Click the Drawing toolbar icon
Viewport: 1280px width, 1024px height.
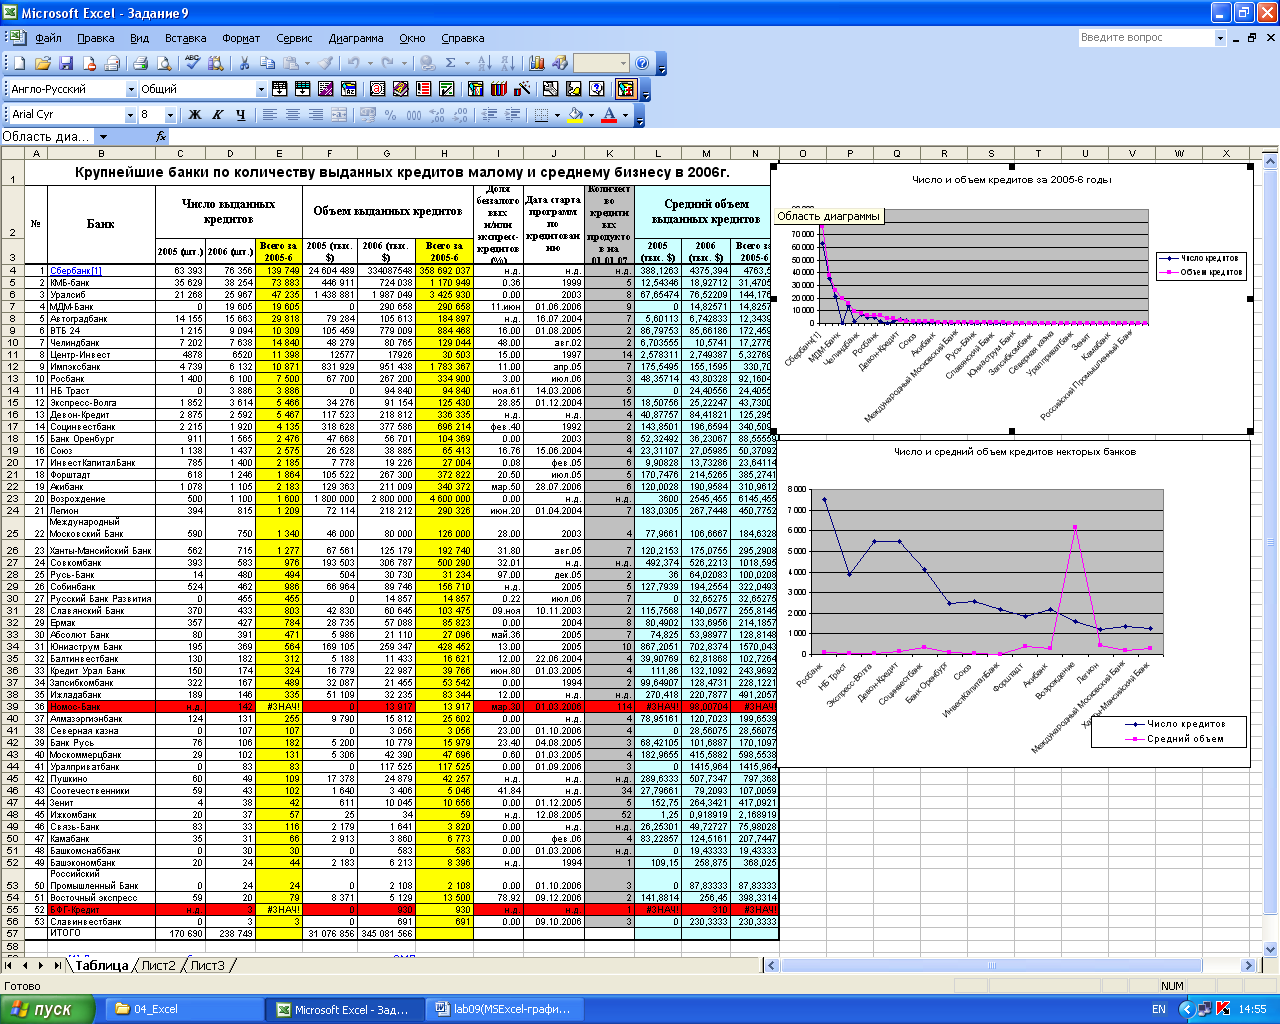click(559, 63)
